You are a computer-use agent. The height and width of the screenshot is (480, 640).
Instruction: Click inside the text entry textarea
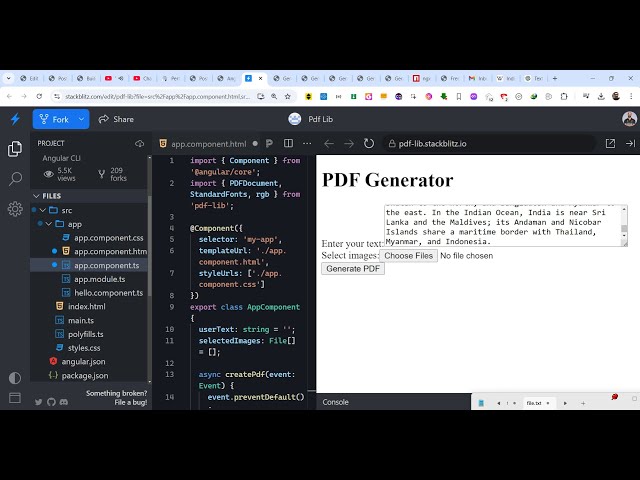[500, 225]
